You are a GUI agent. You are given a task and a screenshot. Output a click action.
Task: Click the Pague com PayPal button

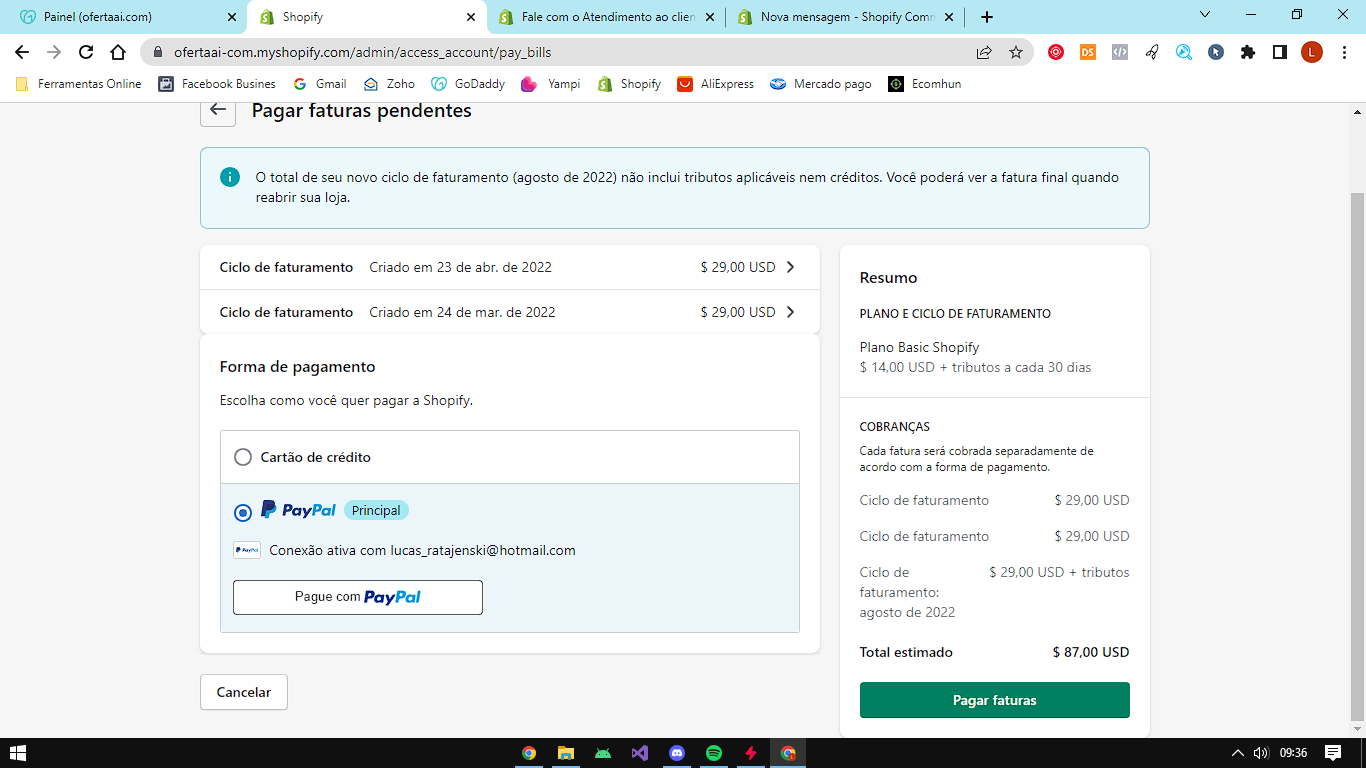(358, 597)
